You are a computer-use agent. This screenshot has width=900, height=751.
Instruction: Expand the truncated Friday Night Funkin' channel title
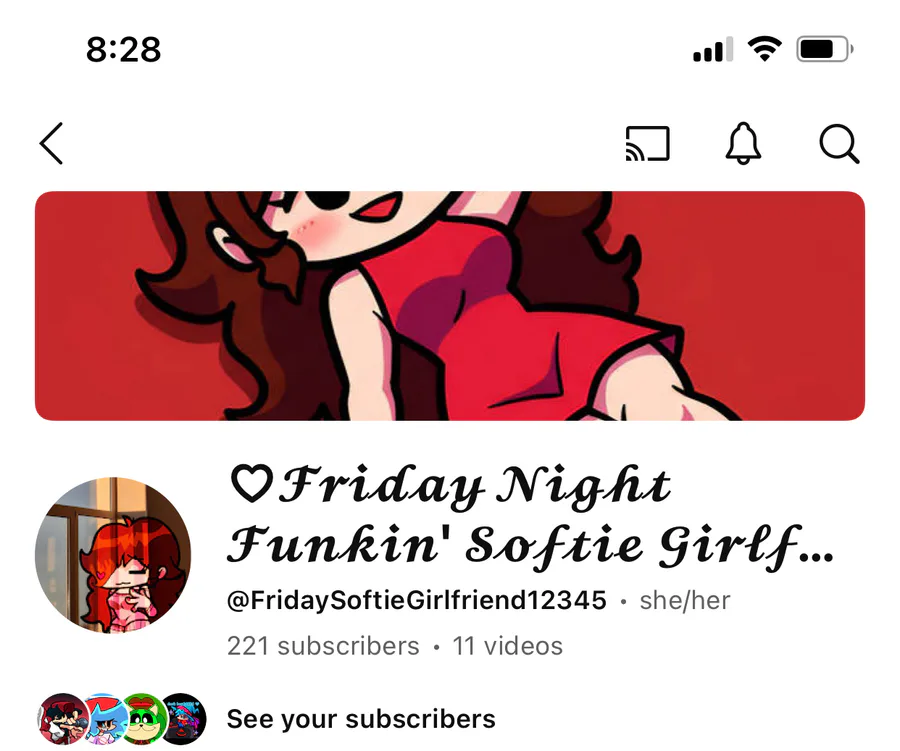point(529,515)
